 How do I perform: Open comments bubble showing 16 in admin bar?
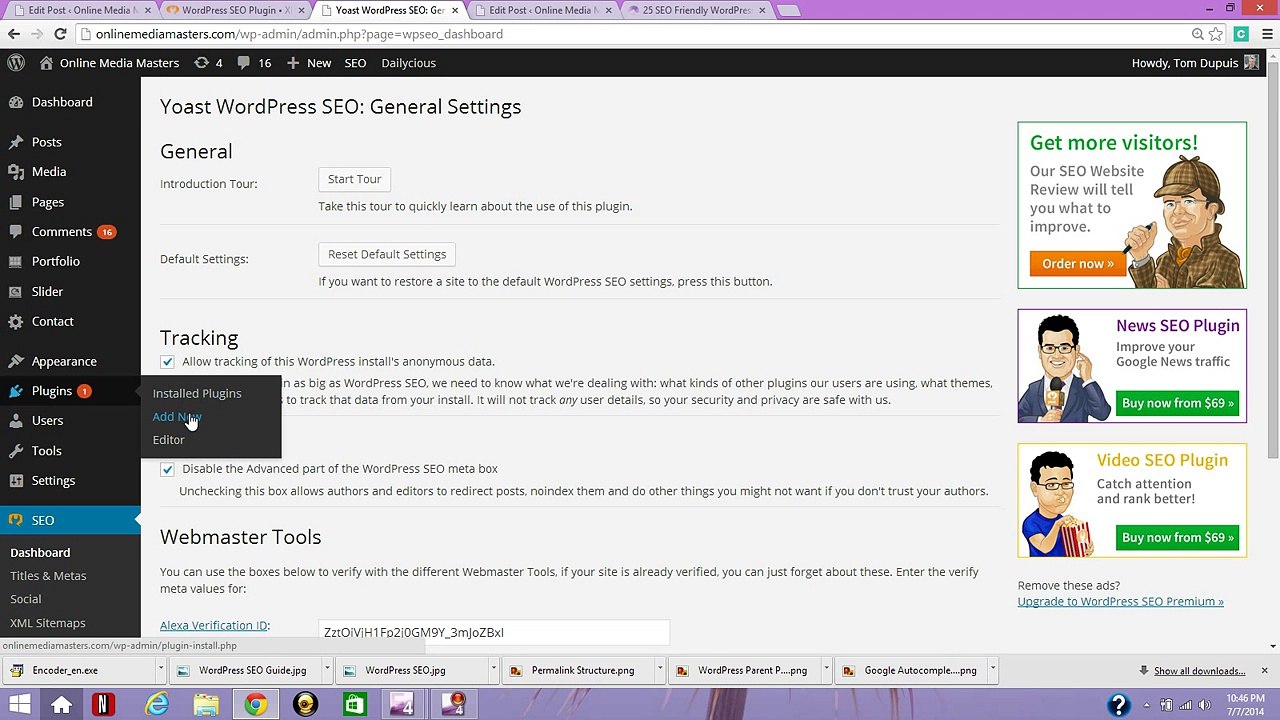pos(254,63)
